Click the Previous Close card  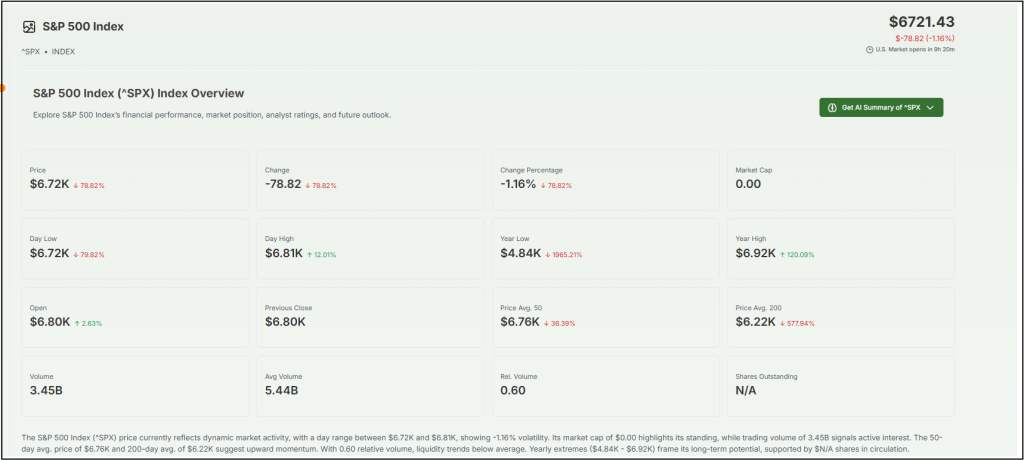pyautogui.click(x=369, y=317)
